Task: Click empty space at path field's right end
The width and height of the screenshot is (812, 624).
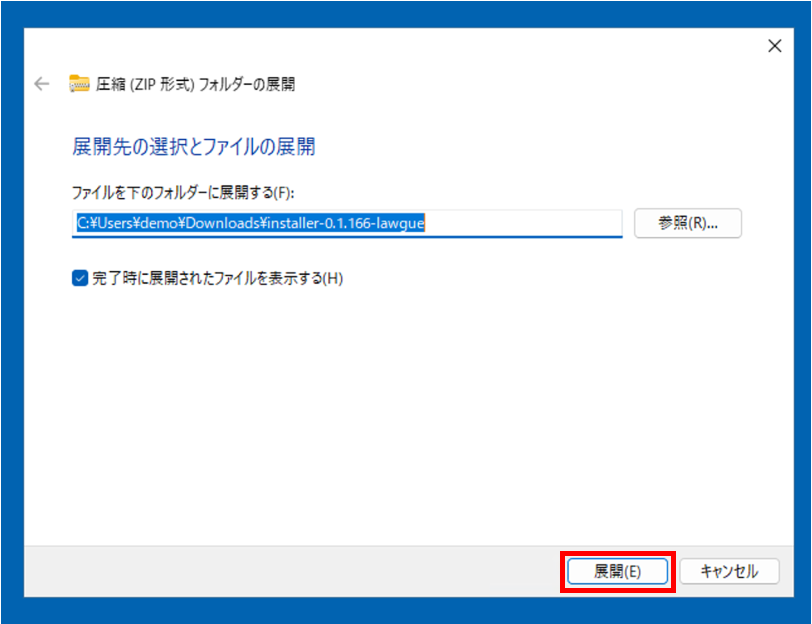Action: (x=560, y=224)
